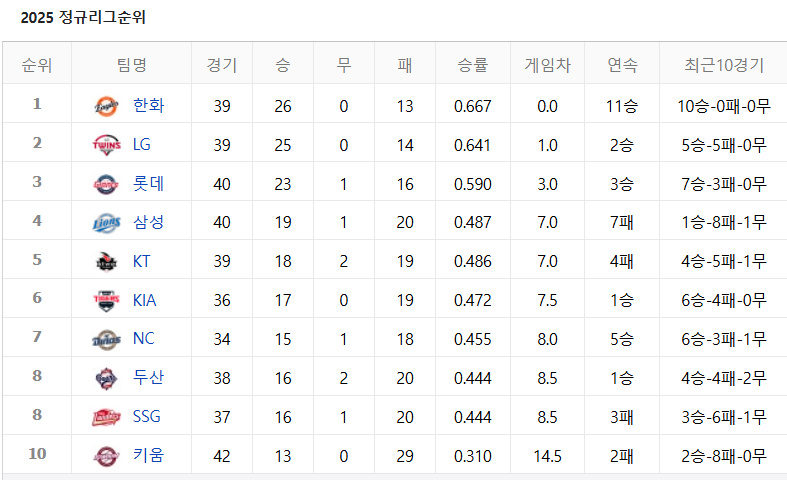787x480 pixels.
Task: Open the 롯데 team link
Action: pyautogui.click(x=148, y=183)
